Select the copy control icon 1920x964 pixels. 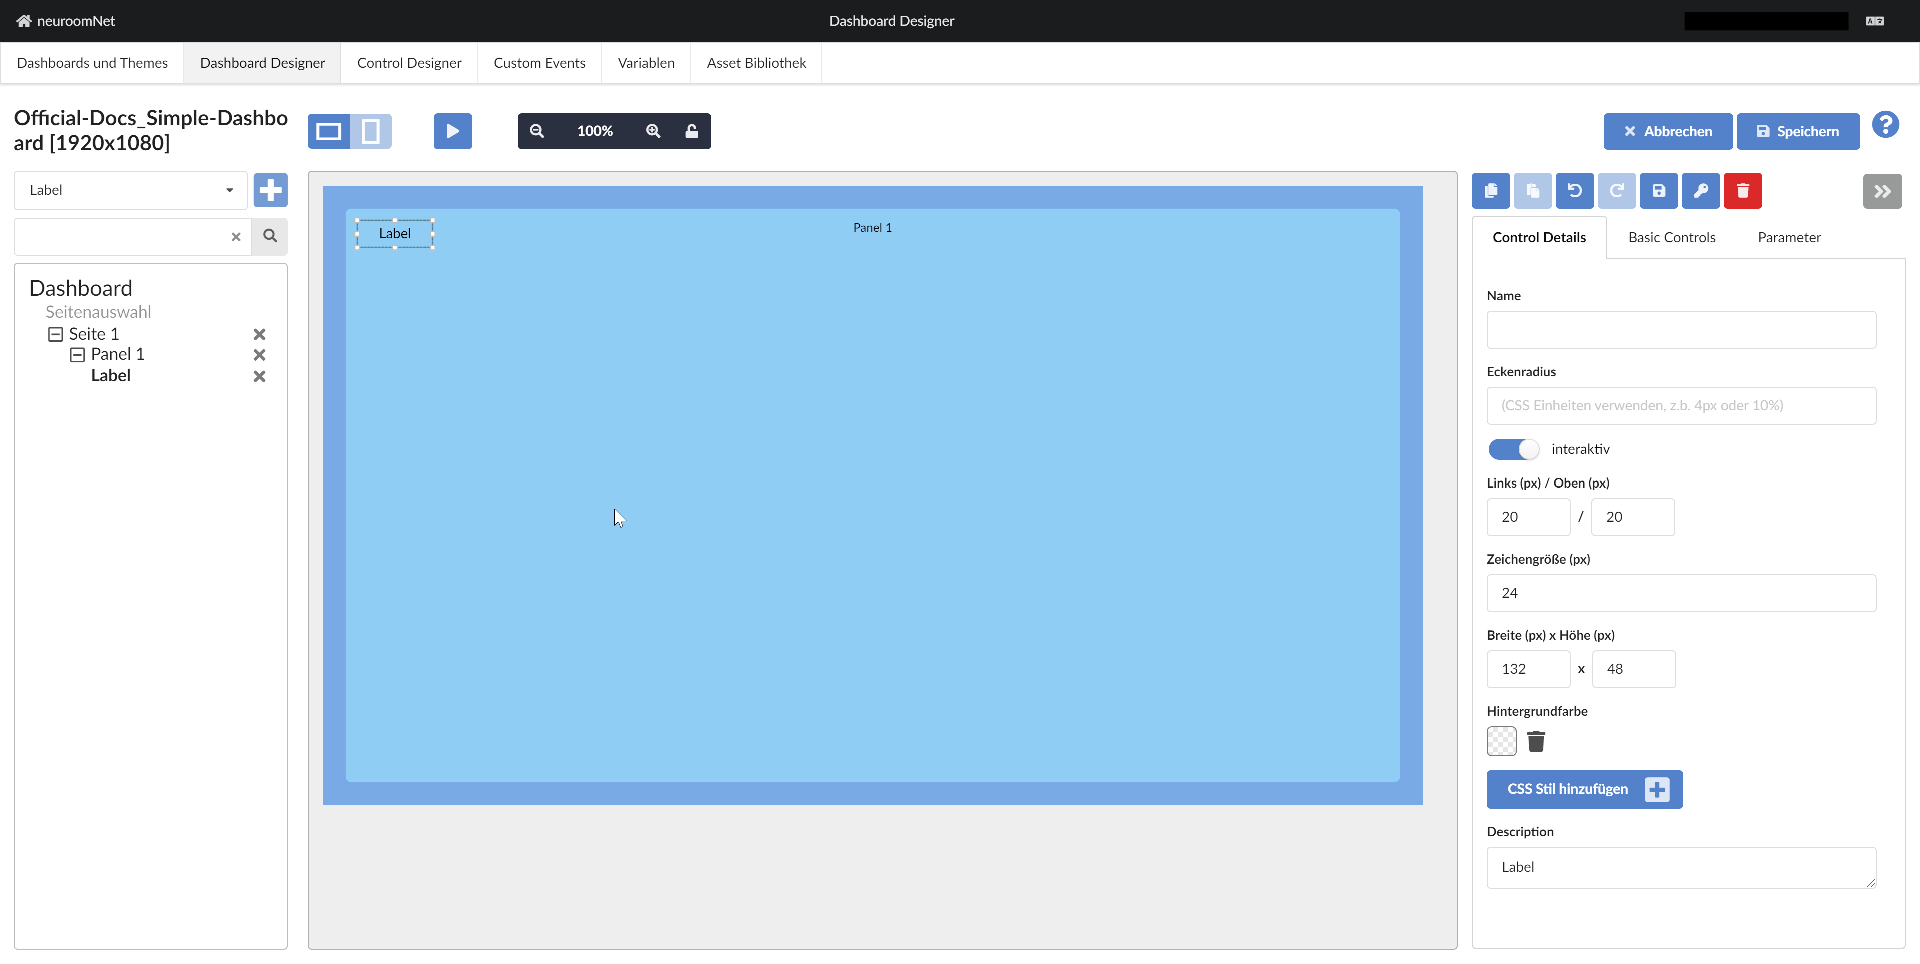click(1490, 191)
